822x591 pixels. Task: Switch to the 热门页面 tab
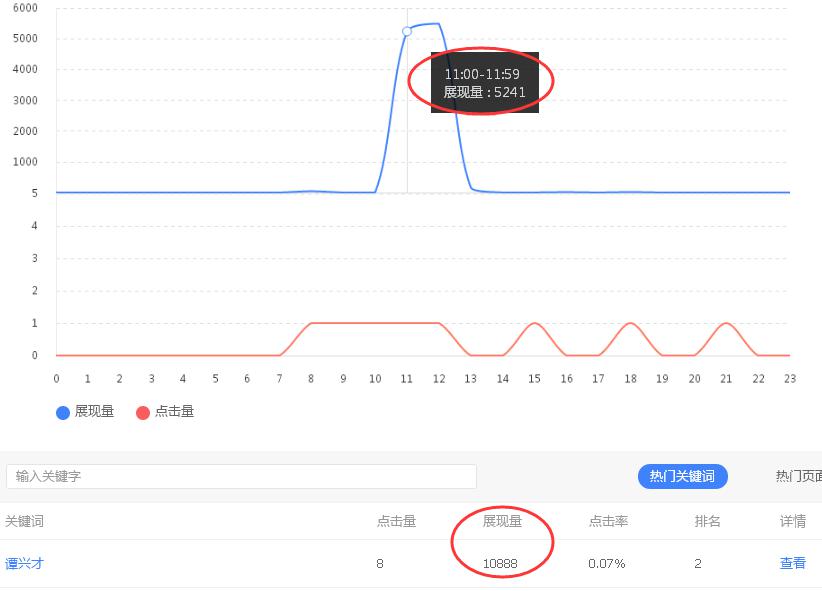point(798,477)
